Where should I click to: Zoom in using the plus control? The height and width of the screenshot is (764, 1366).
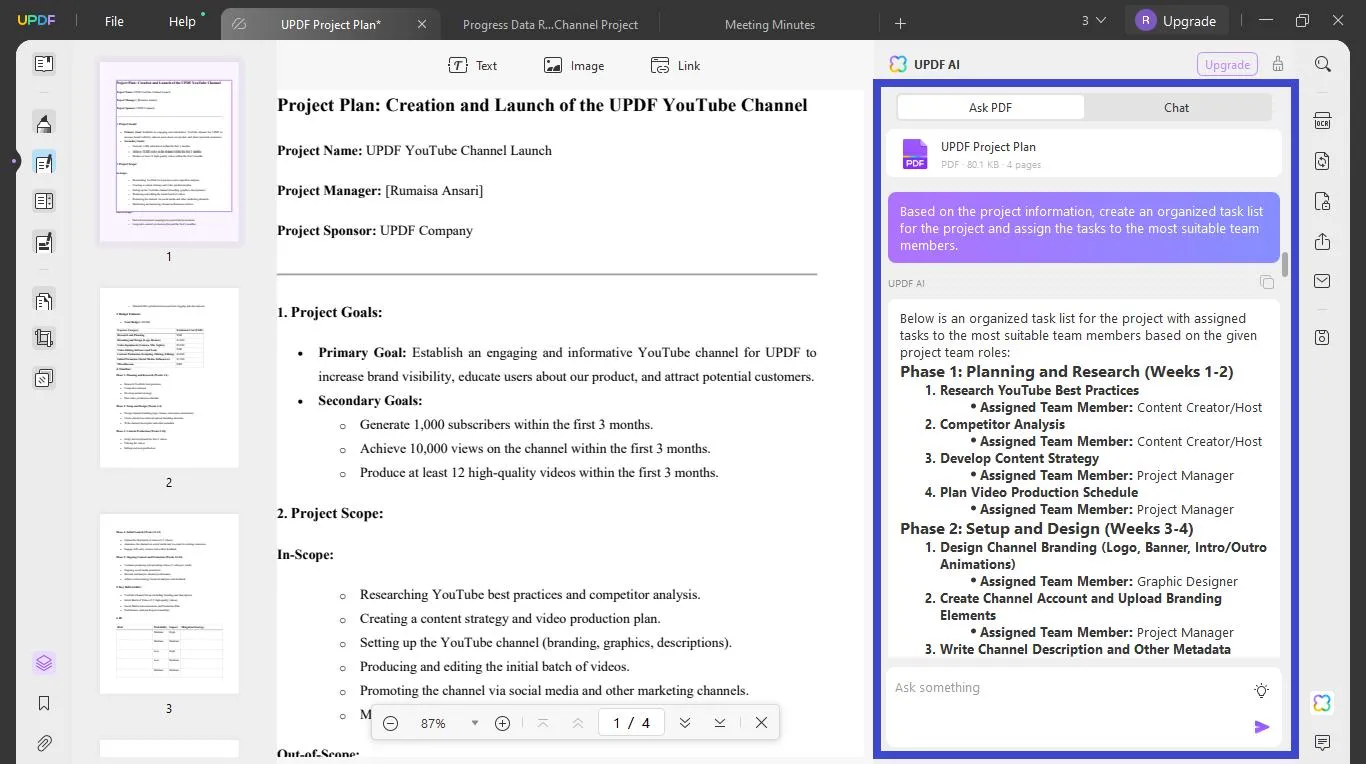tap(503, 722)
